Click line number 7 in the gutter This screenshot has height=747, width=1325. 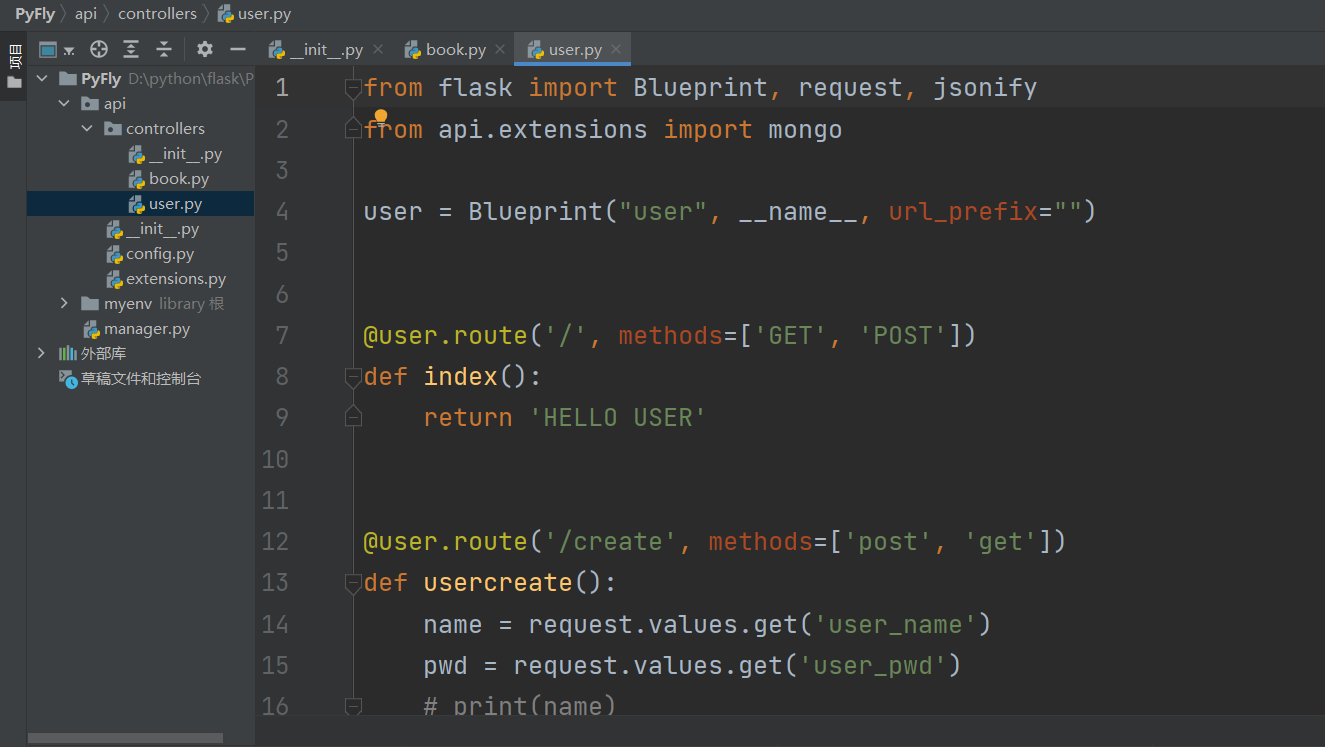click(281, 335)
